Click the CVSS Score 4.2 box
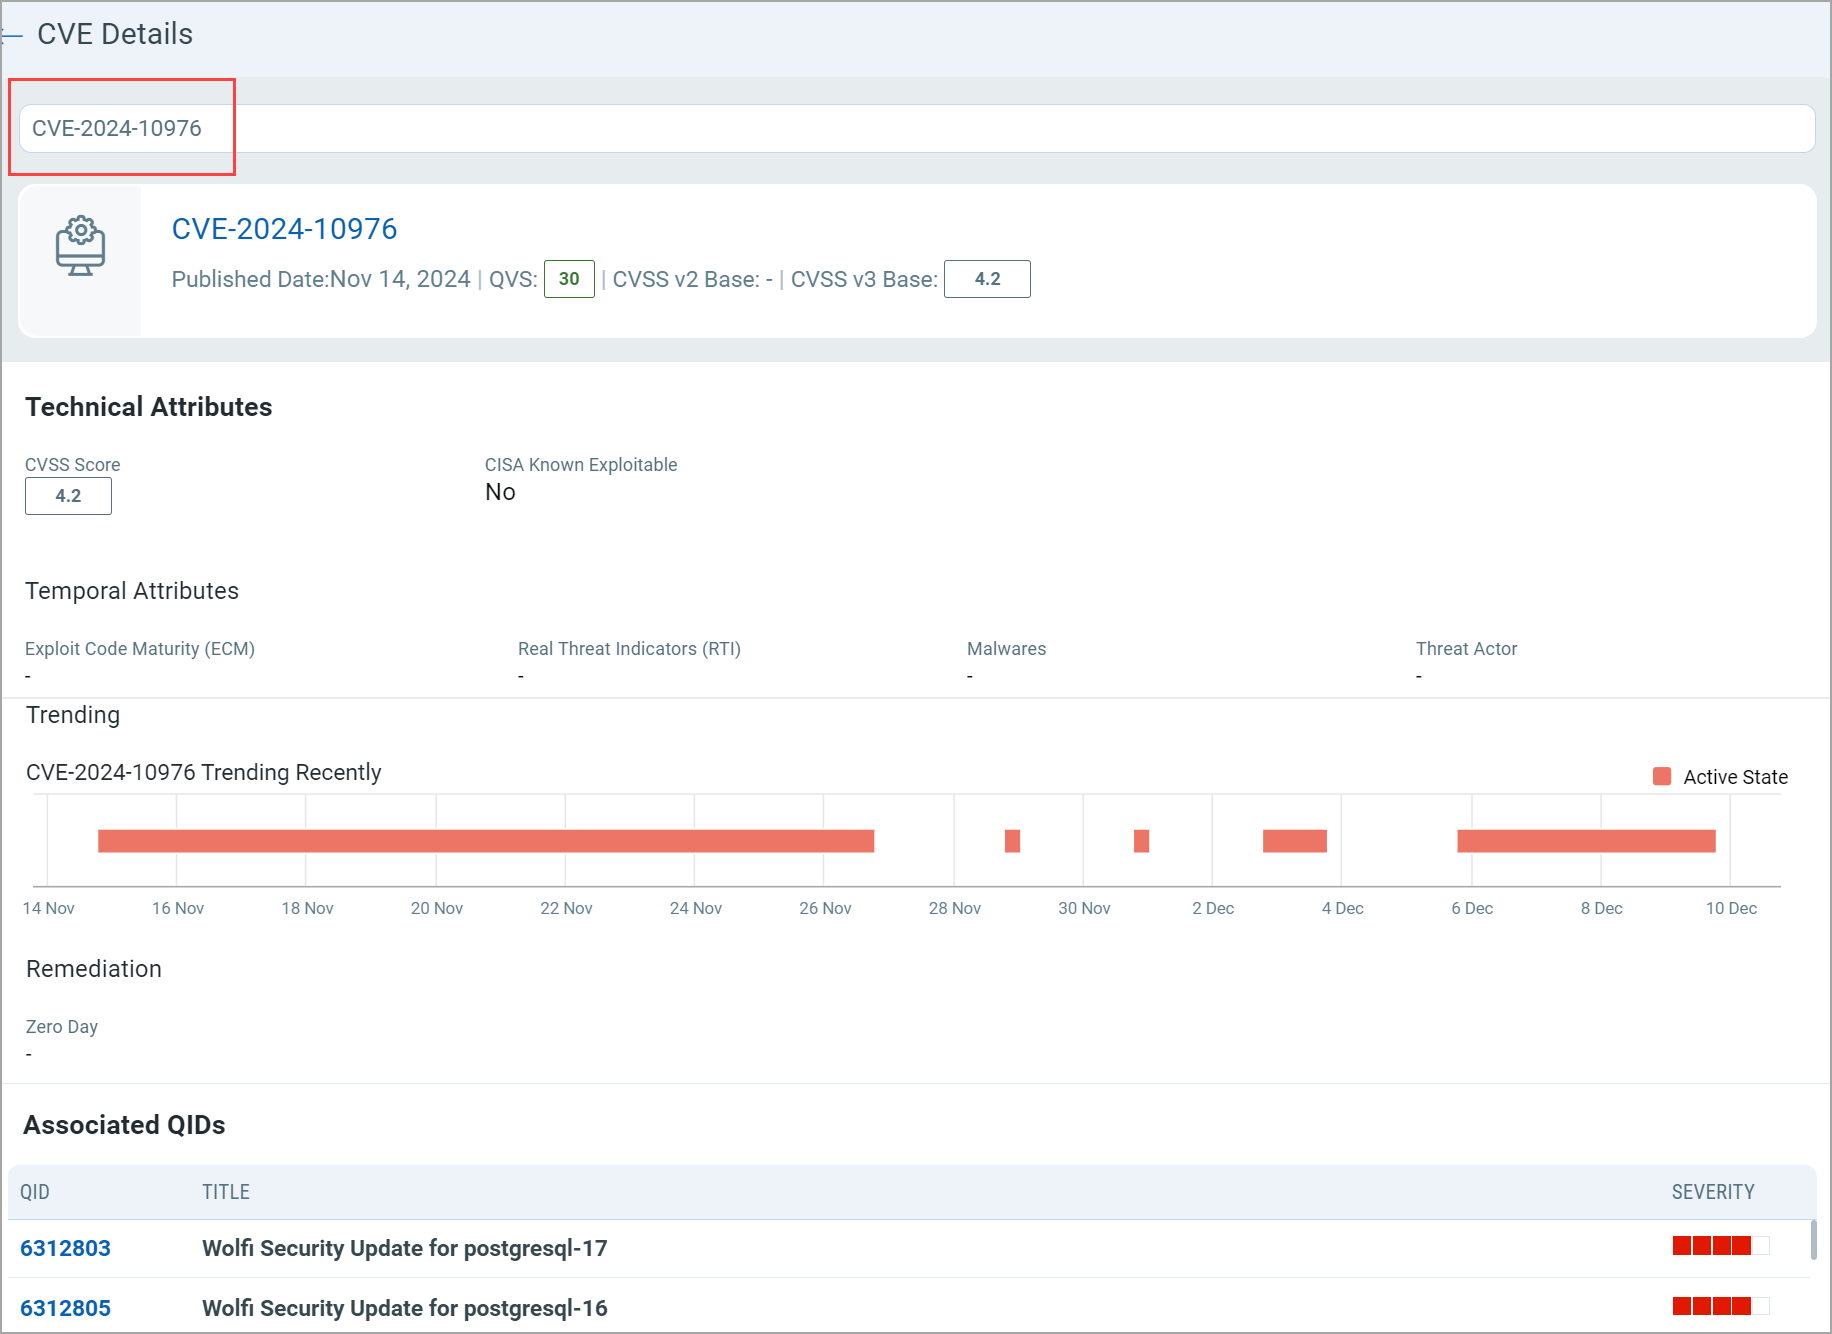The image size is (1832, 1334). pyautogui.click(x=68, y=496)
